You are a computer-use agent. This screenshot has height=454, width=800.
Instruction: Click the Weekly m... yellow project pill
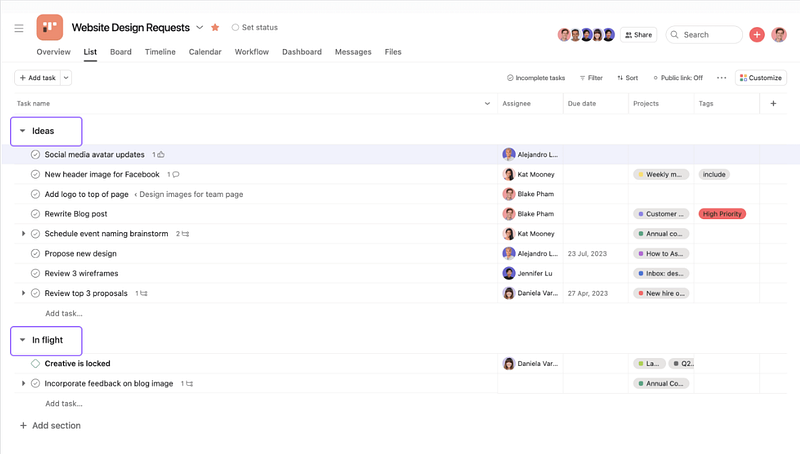click(661, 174)
